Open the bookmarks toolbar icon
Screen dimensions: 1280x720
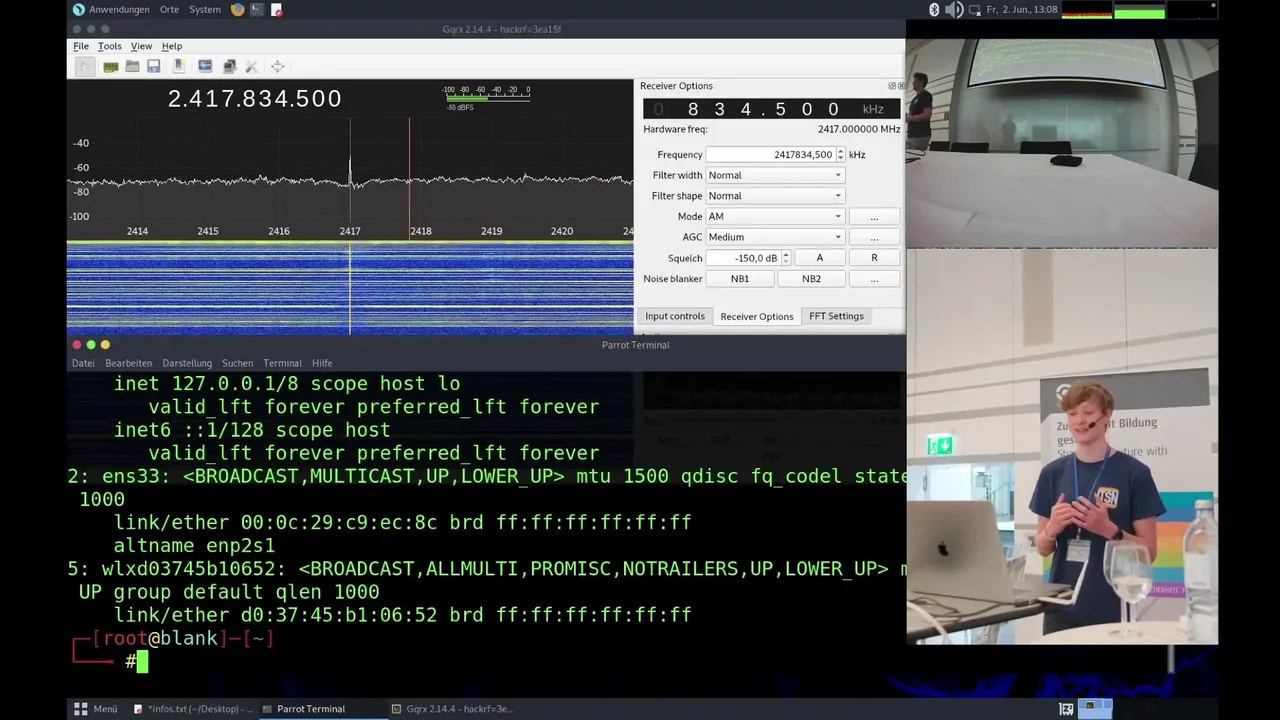point(179,66)
